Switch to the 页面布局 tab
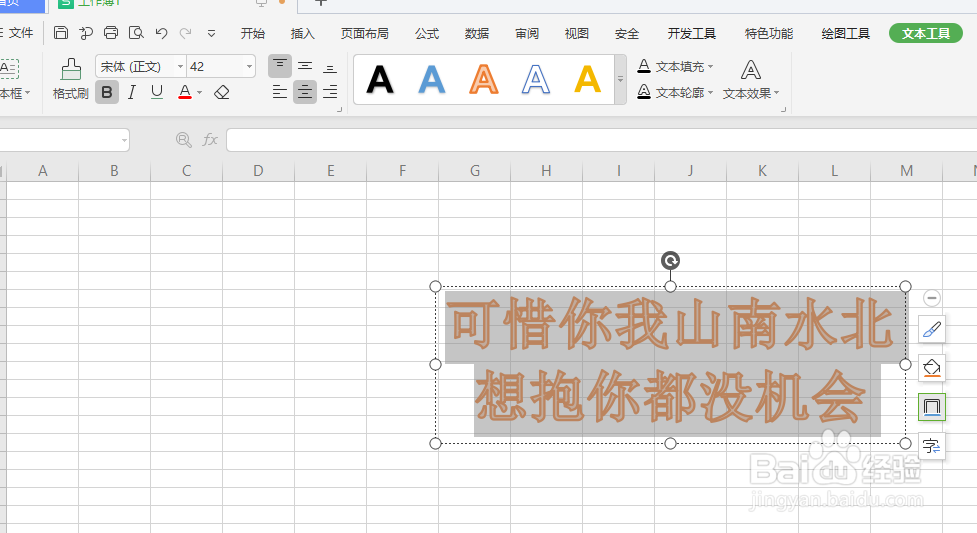 coord(365,34)
